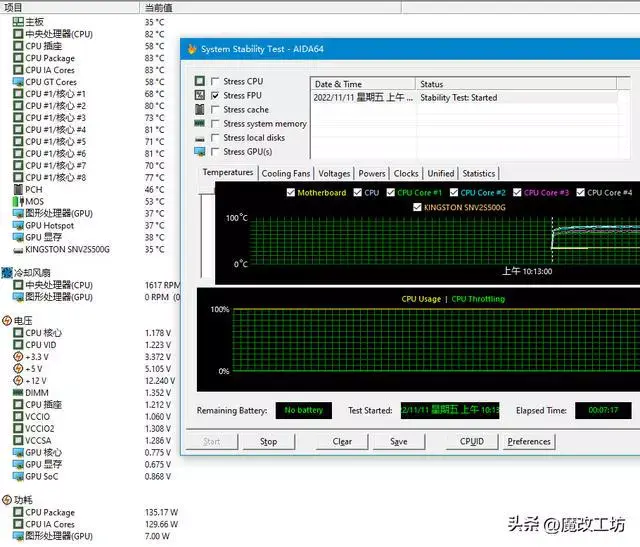
Task: Open the Voltages tab
Action: click(334, 173)
